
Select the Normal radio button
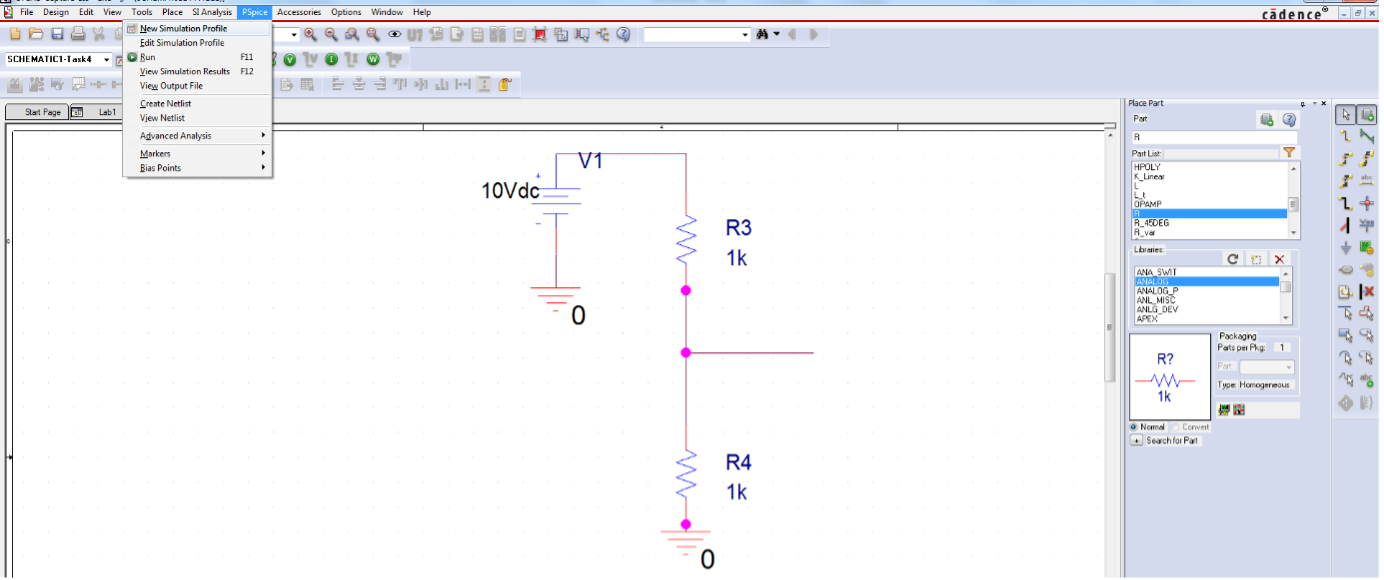pos(1134,427)
